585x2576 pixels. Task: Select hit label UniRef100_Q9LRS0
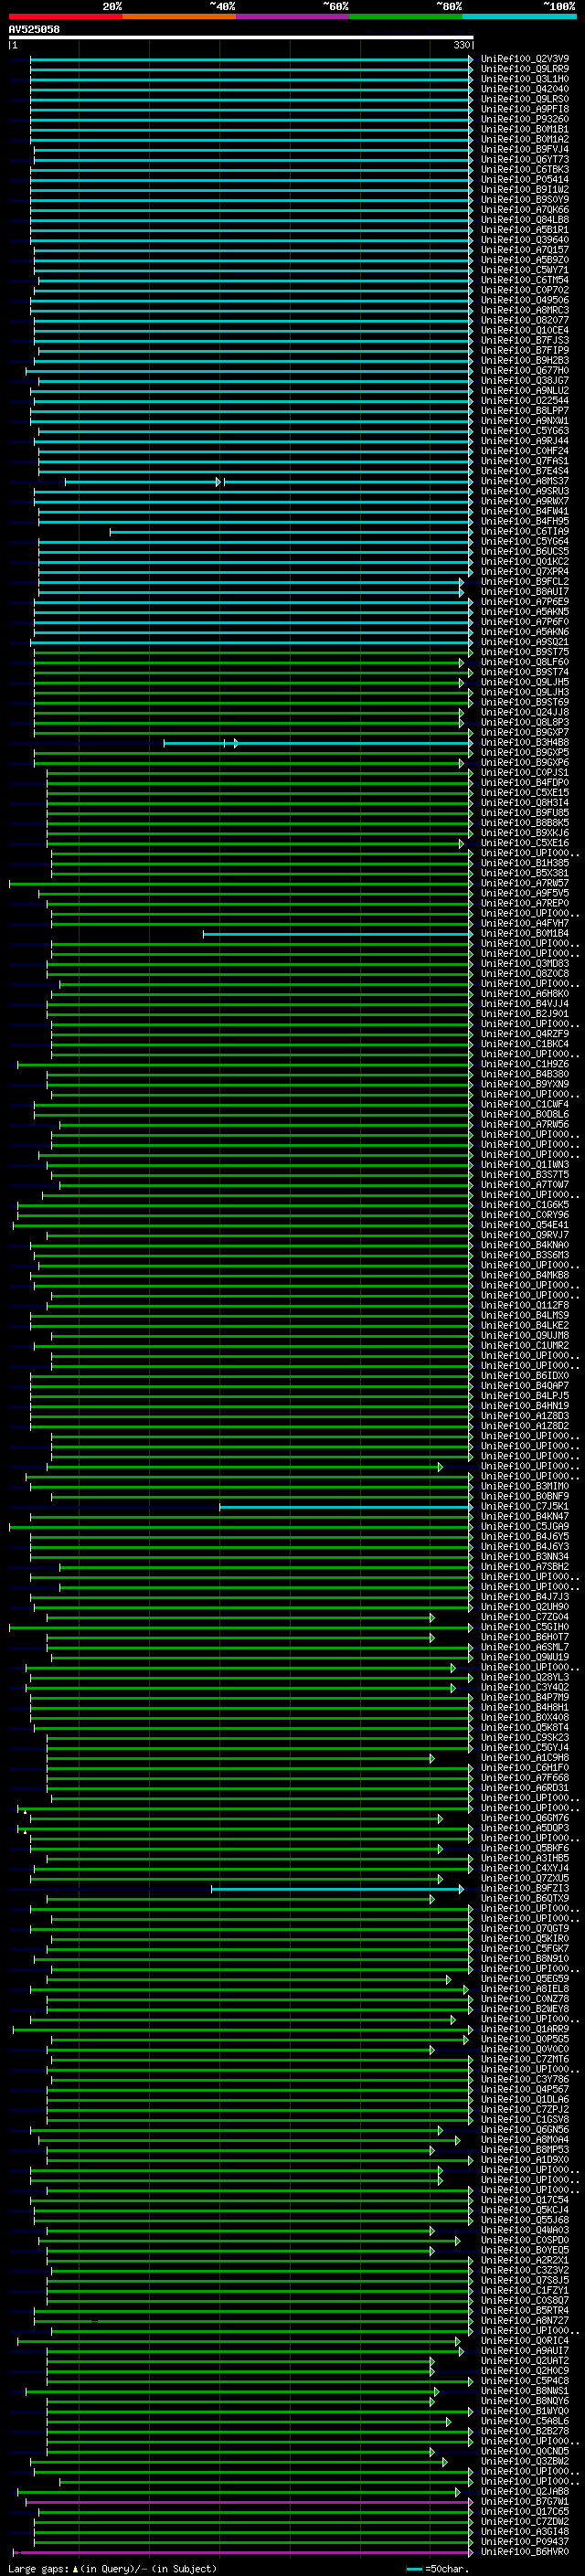tap(525, 99)
